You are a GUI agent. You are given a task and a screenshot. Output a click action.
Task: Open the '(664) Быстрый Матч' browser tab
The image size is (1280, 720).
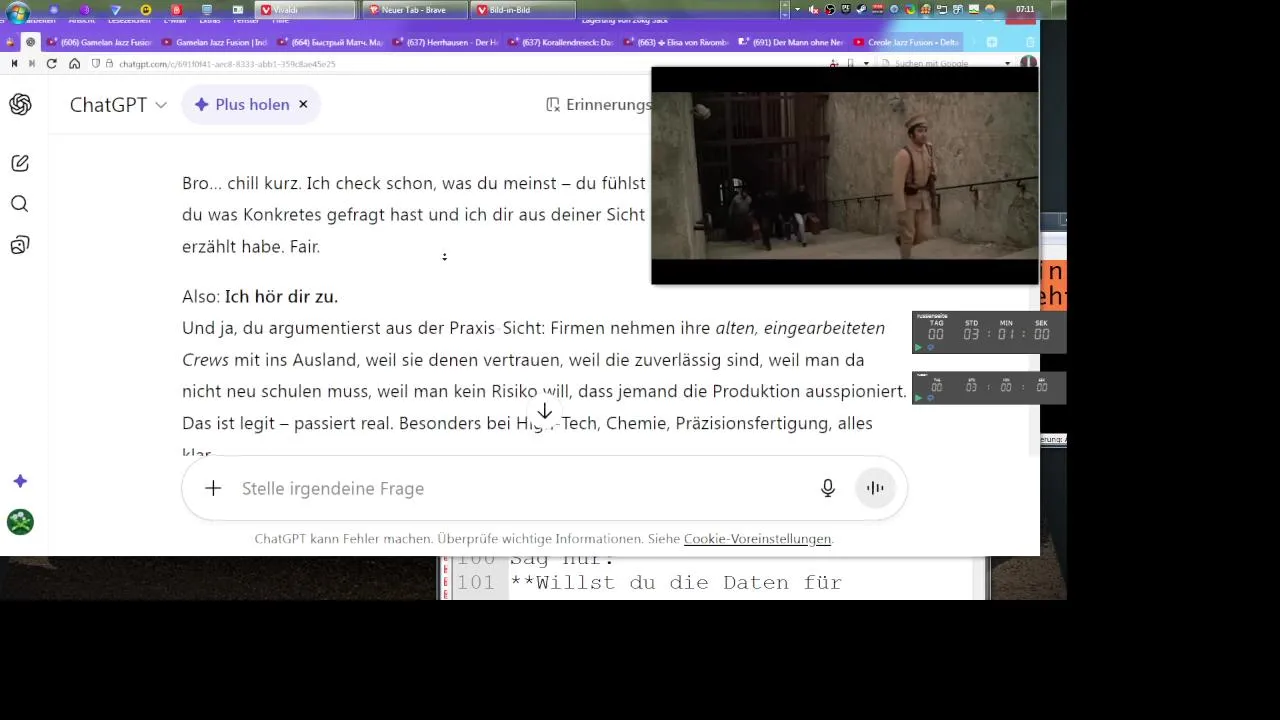point(329,42)
